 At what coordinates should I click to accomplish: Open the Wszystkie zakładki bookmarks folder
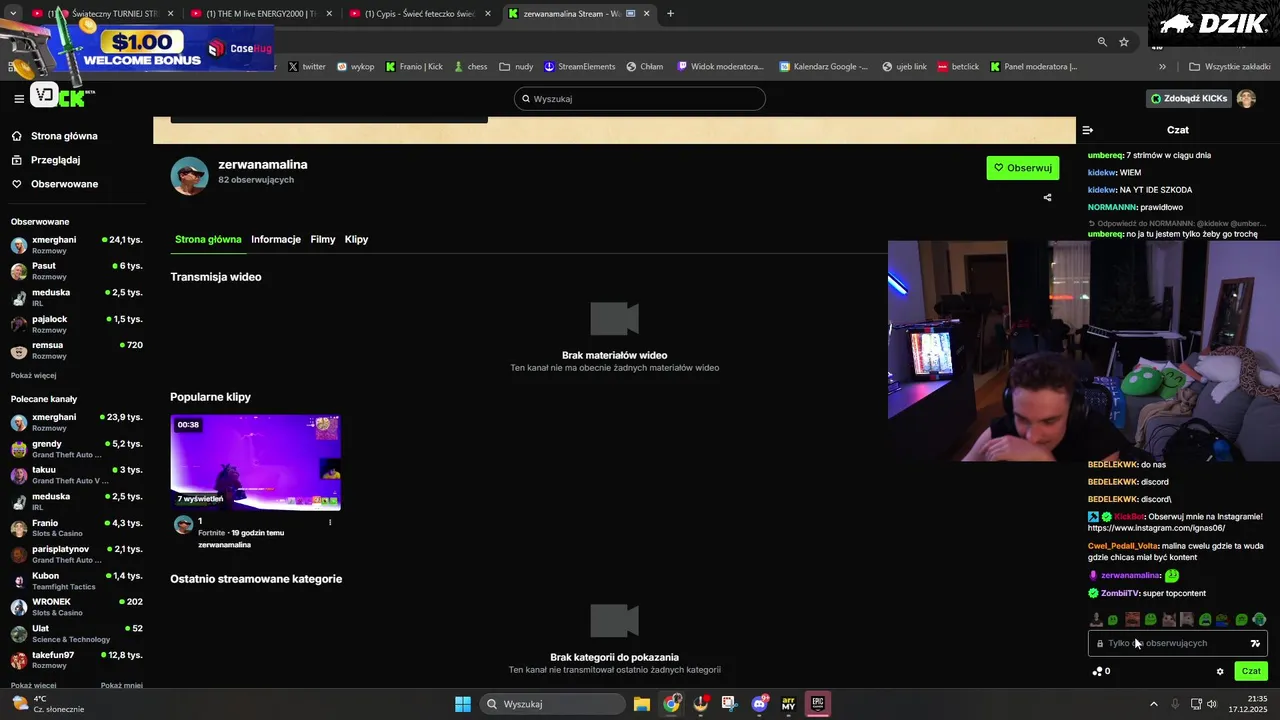pos(1229,67)
